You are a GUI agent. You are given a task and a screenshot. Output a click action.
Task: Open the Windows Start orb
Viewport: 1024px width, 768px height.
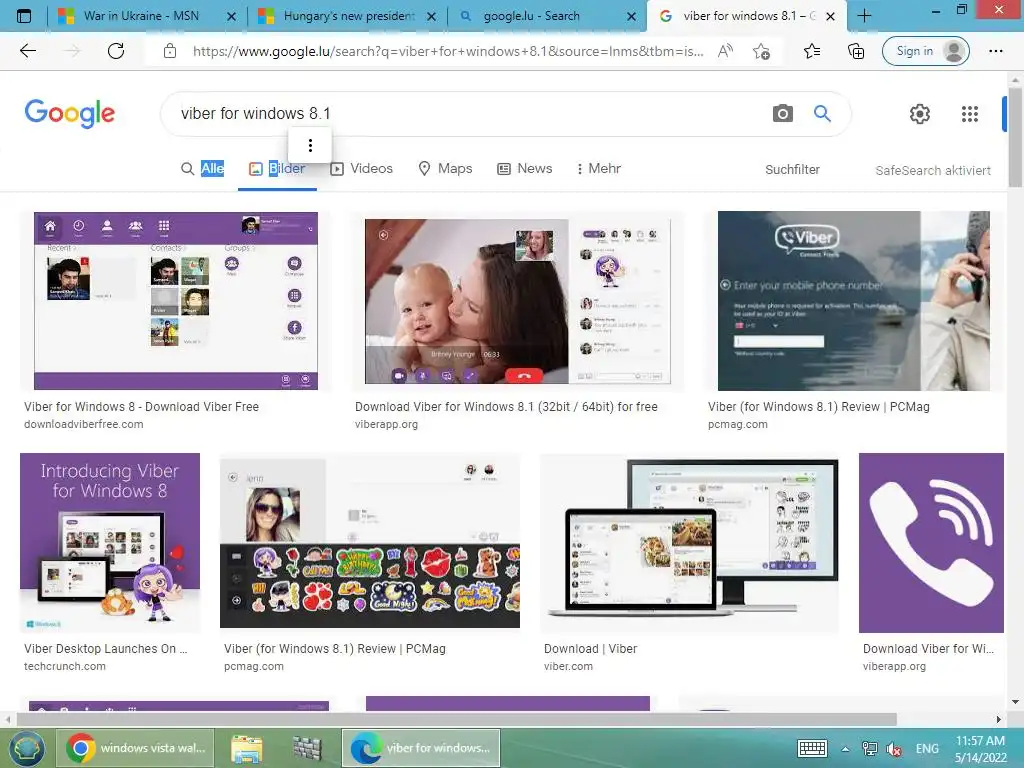(x=26, y=748)
